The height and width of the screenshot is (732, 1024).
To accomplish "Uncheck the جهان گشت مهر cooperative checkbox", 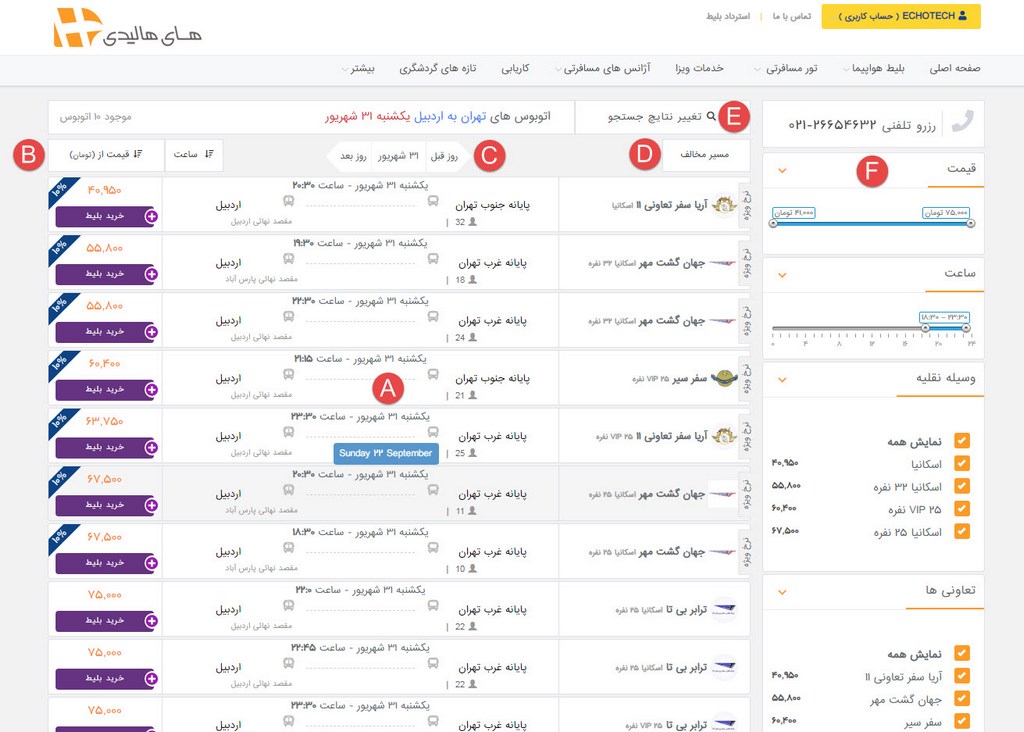I will [x=962, y=698].
